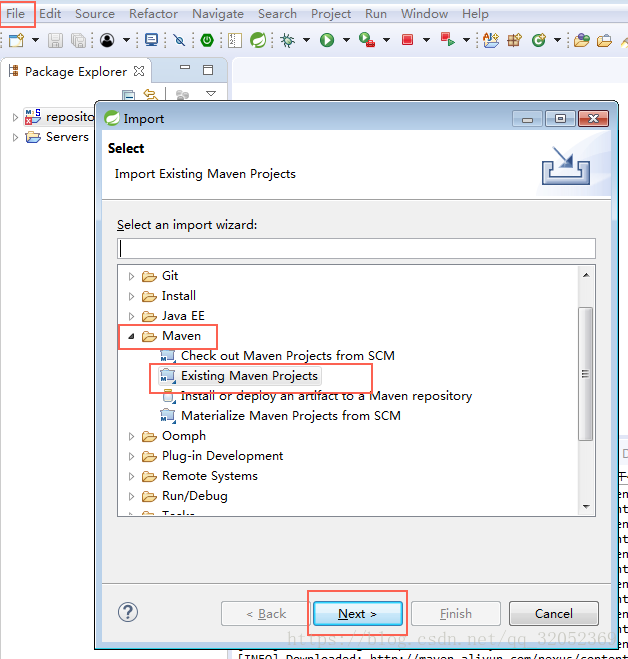Screen dimensions: 628x659
Task: Select Materialize Maven Projects from SCM
Action: click(x=290, y=416)
